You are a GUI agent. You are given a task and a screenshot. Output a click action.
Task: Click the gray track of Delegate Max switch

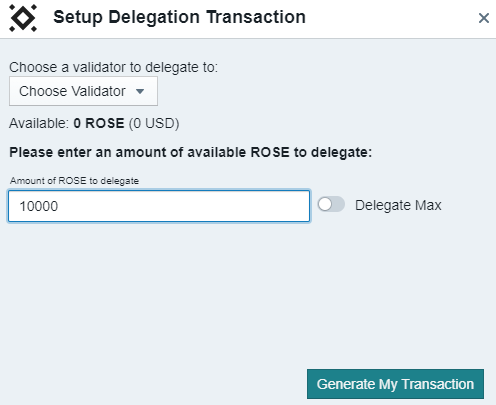click(x=339, y=204)
